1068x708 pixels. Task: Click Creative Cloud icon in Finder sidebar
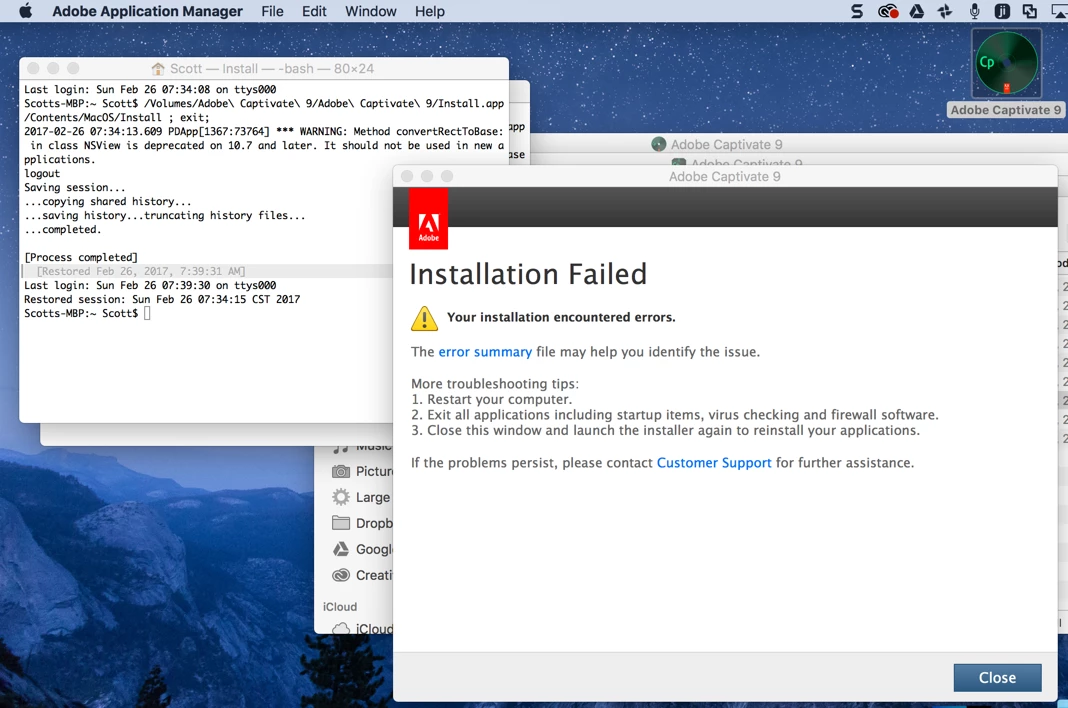341,575
